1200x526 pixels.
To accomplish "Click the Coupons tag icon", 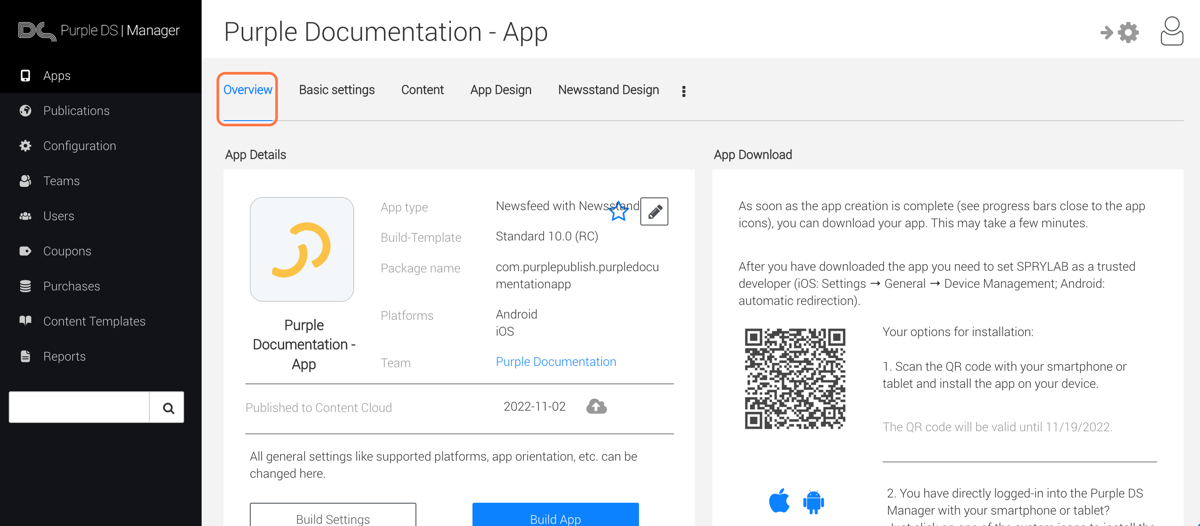I will tap(25, 251).
